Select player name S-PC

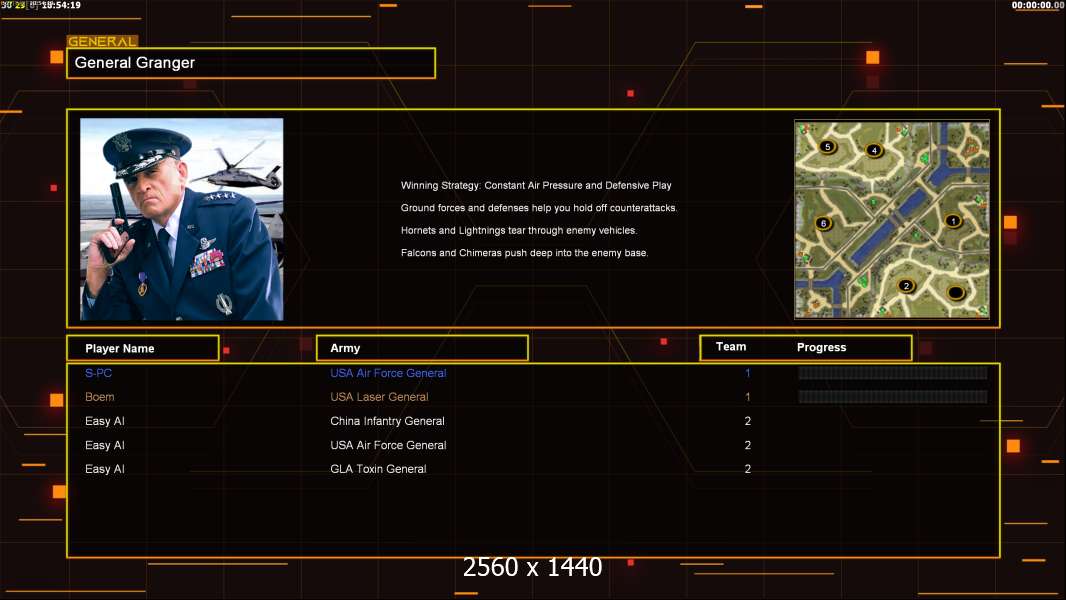tap(99, 373)
